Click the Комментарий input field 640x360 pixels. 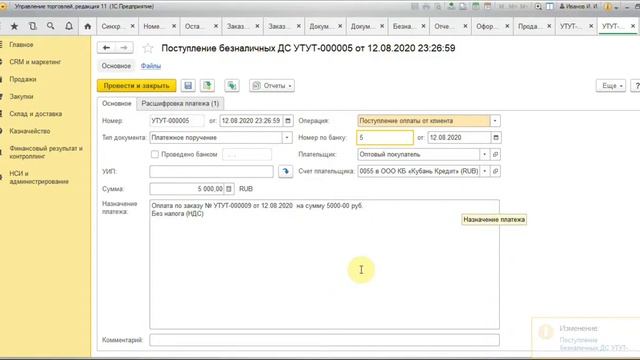[x=324, y=340]
